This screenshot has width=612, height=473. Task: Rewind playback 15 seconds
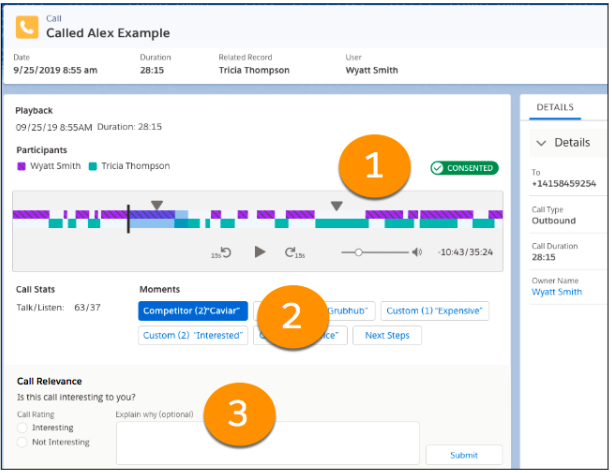click(222, 252)
